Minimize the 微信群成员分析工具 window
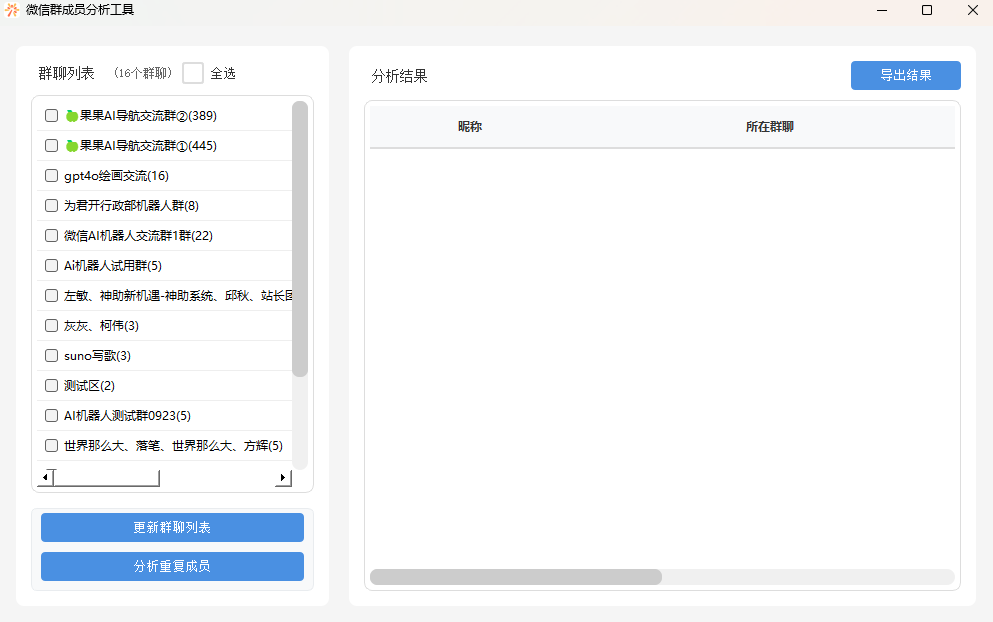993x622 pixels. click(882, 10)
